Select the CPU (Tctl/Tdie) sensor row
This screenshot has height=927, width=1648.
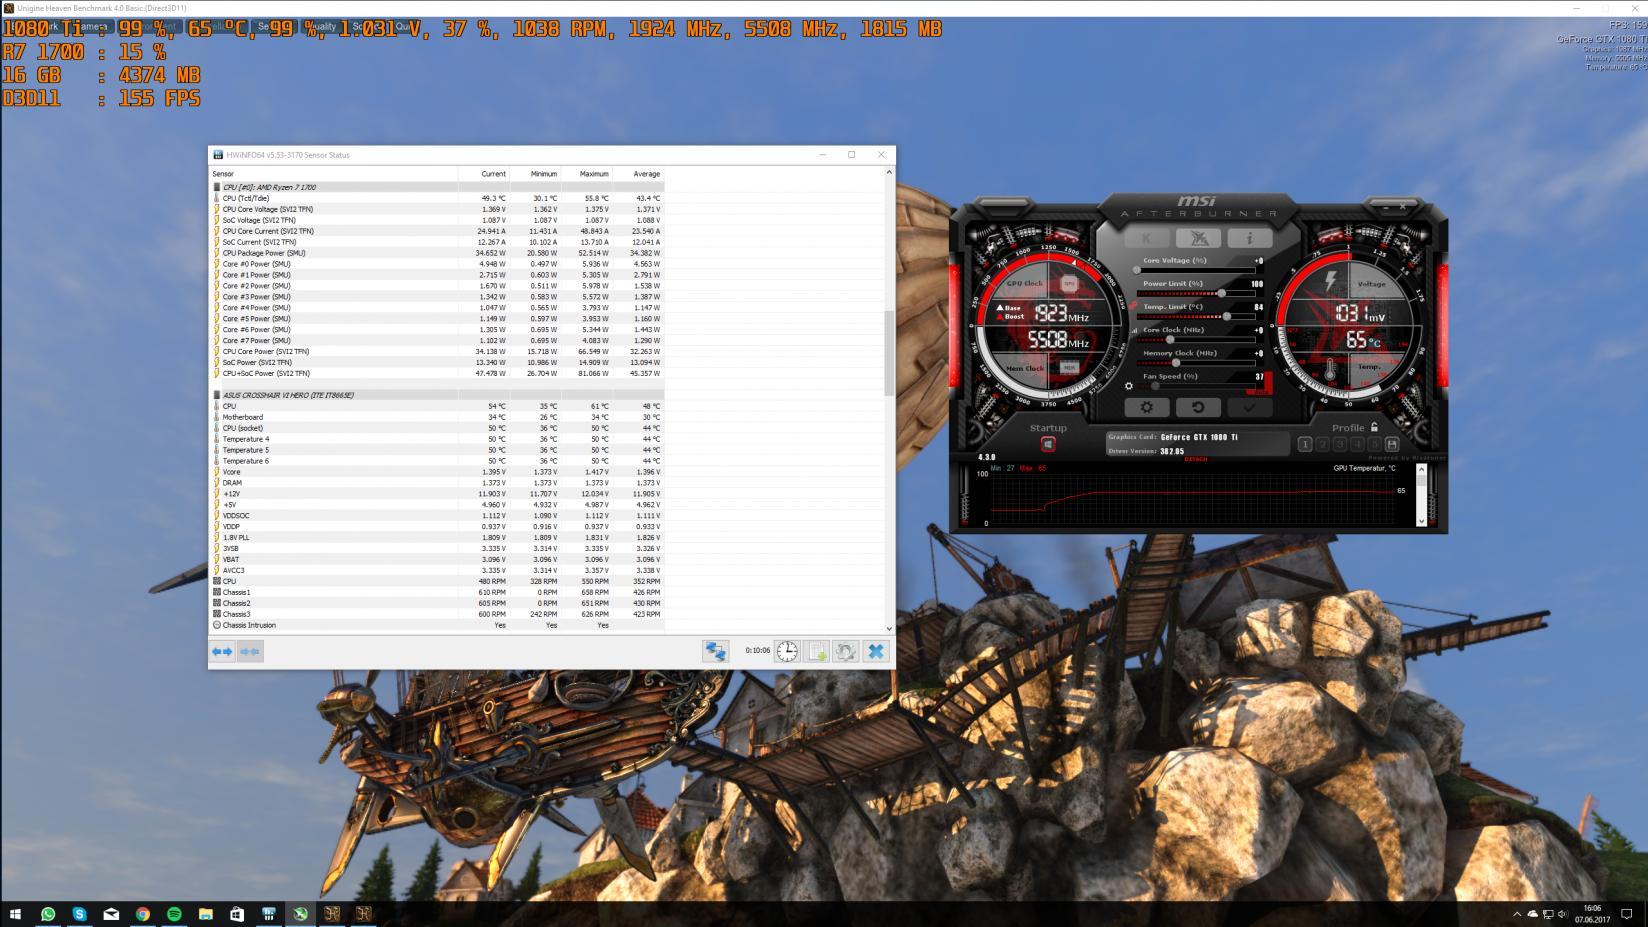(x=437, y=198)
